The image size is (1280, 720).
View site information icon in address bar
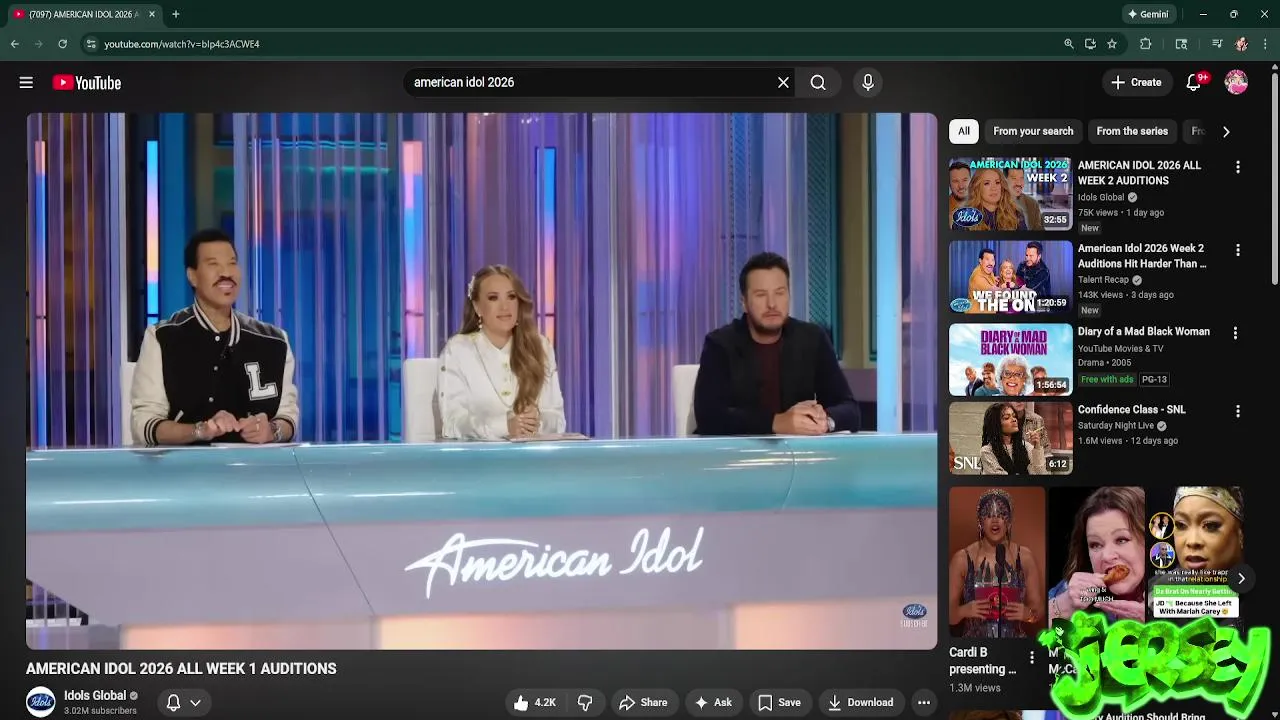click(x=91, y=44)
